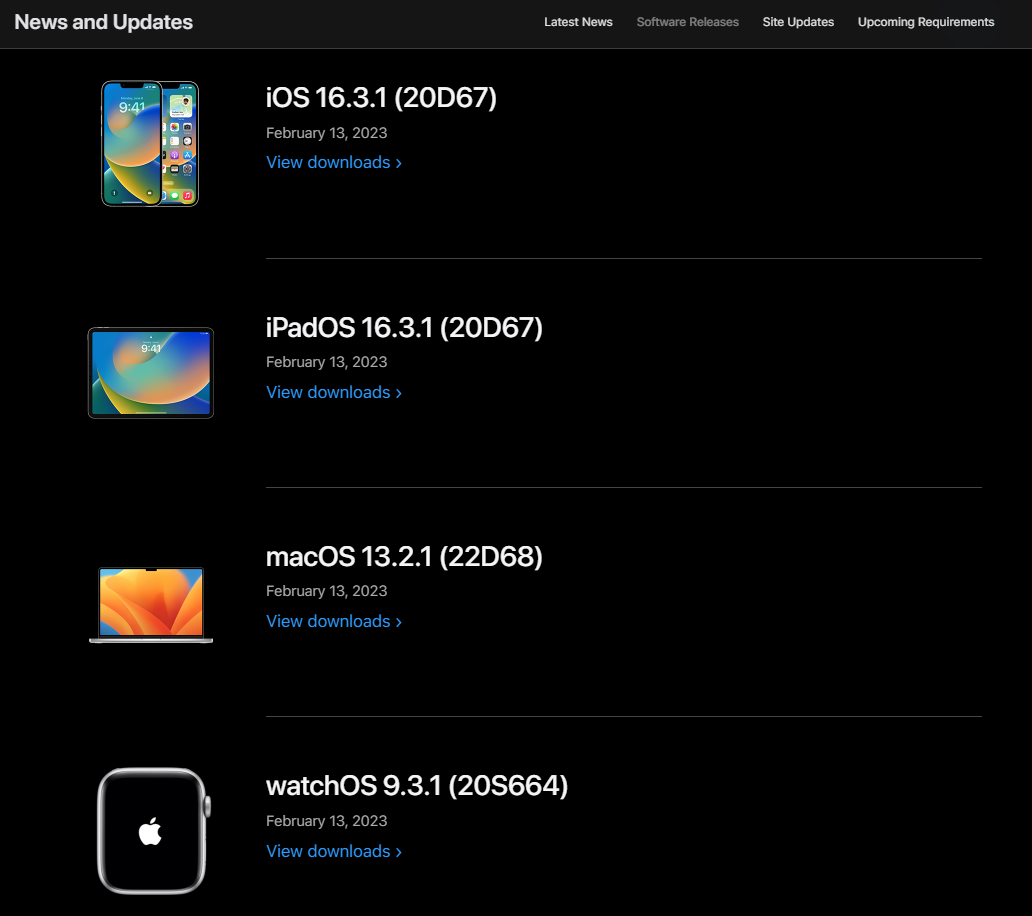View downloads for macOS 13.2.1
Viewport: 1032px width, 916px height.
tap(334, 621)
